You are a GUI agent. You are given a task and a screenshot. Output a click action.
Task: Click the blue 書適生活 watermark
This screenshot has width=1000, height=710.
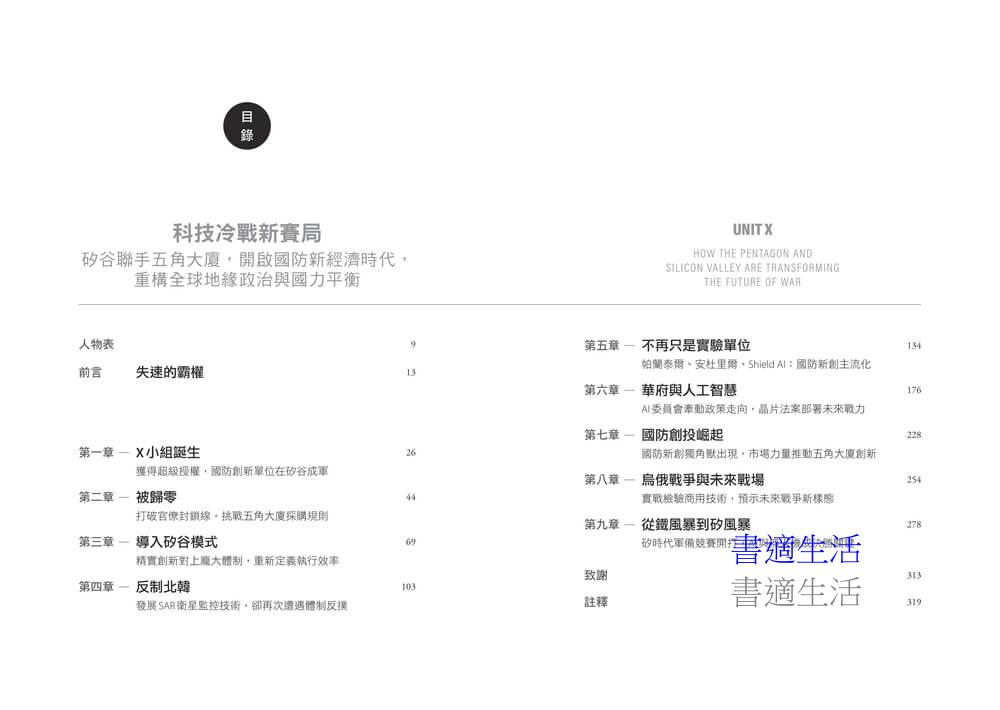tap(796, 549)
